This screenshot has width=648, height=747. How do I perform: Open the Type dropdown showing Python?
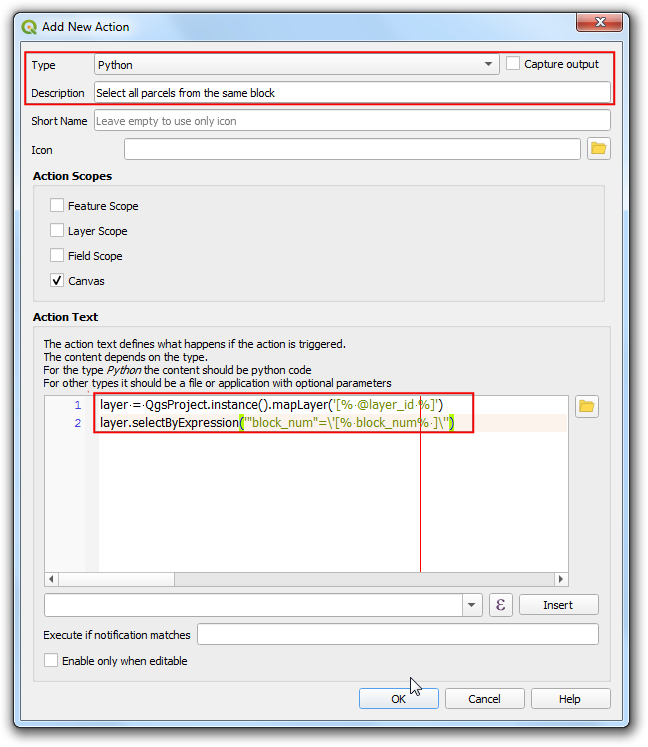(296, 65)
